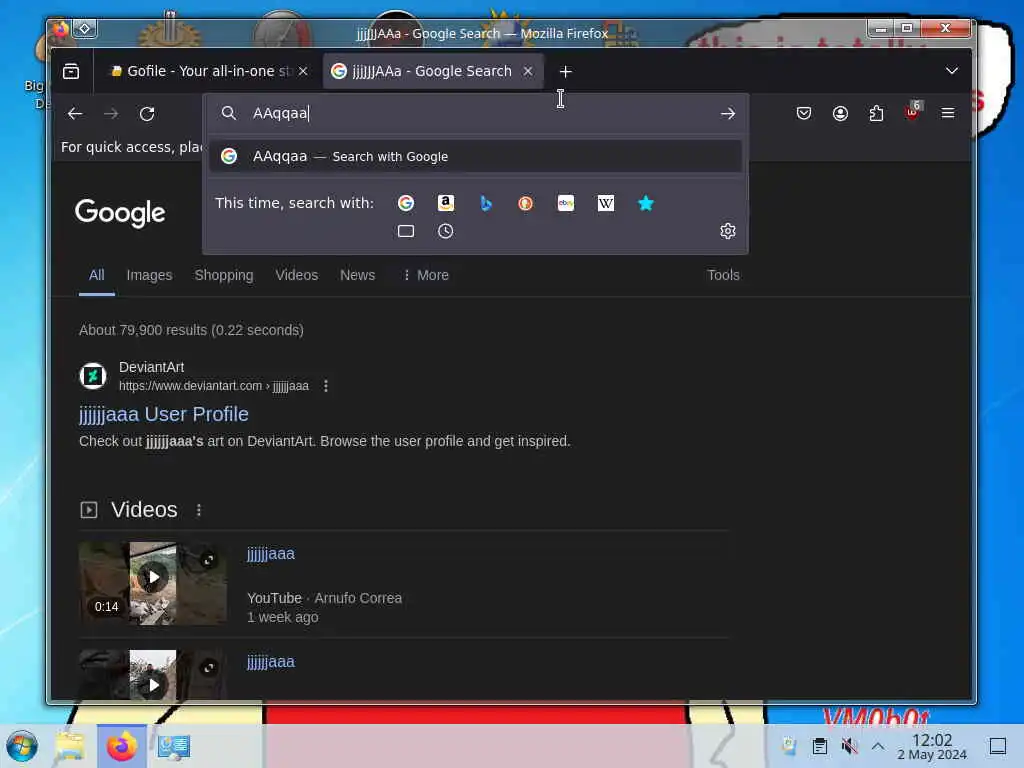Image resolution: width=1024 pixels, height=768 pixels.
Task: Click the forward navigation arrow
Action: click(x=111, y=114)
